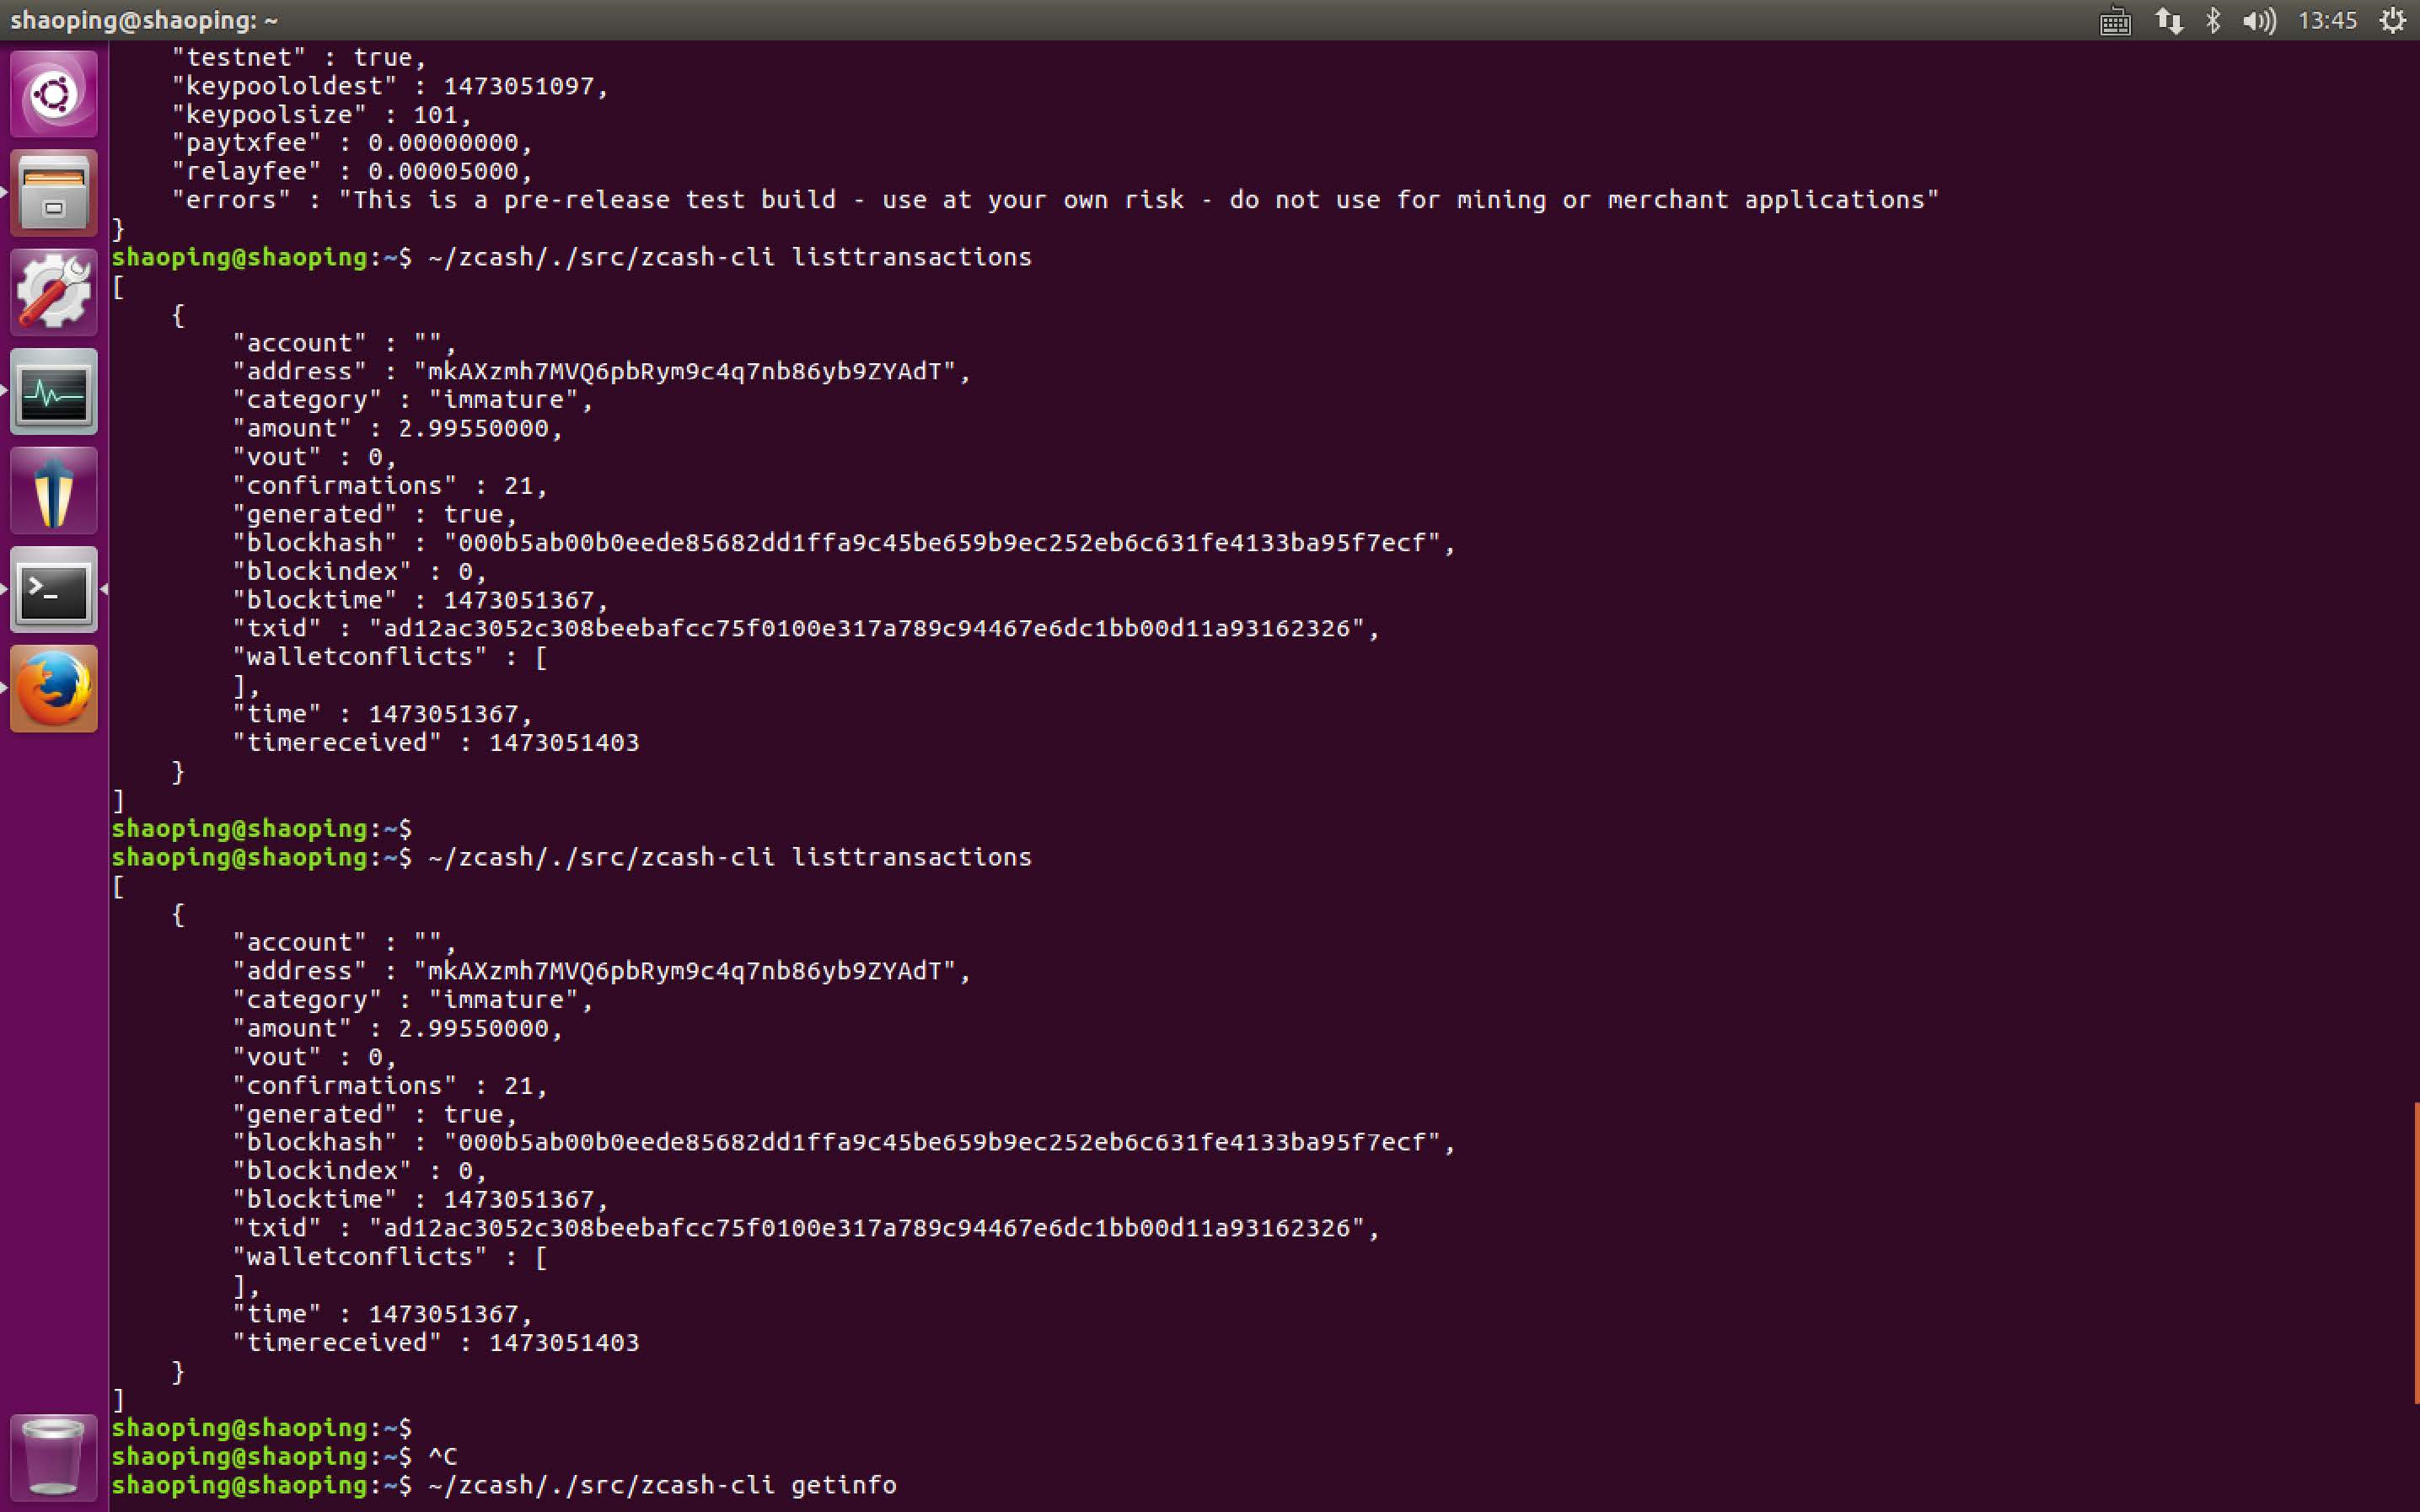
Task: Open the session power gear menu
Action: (x=2392, y=21)
